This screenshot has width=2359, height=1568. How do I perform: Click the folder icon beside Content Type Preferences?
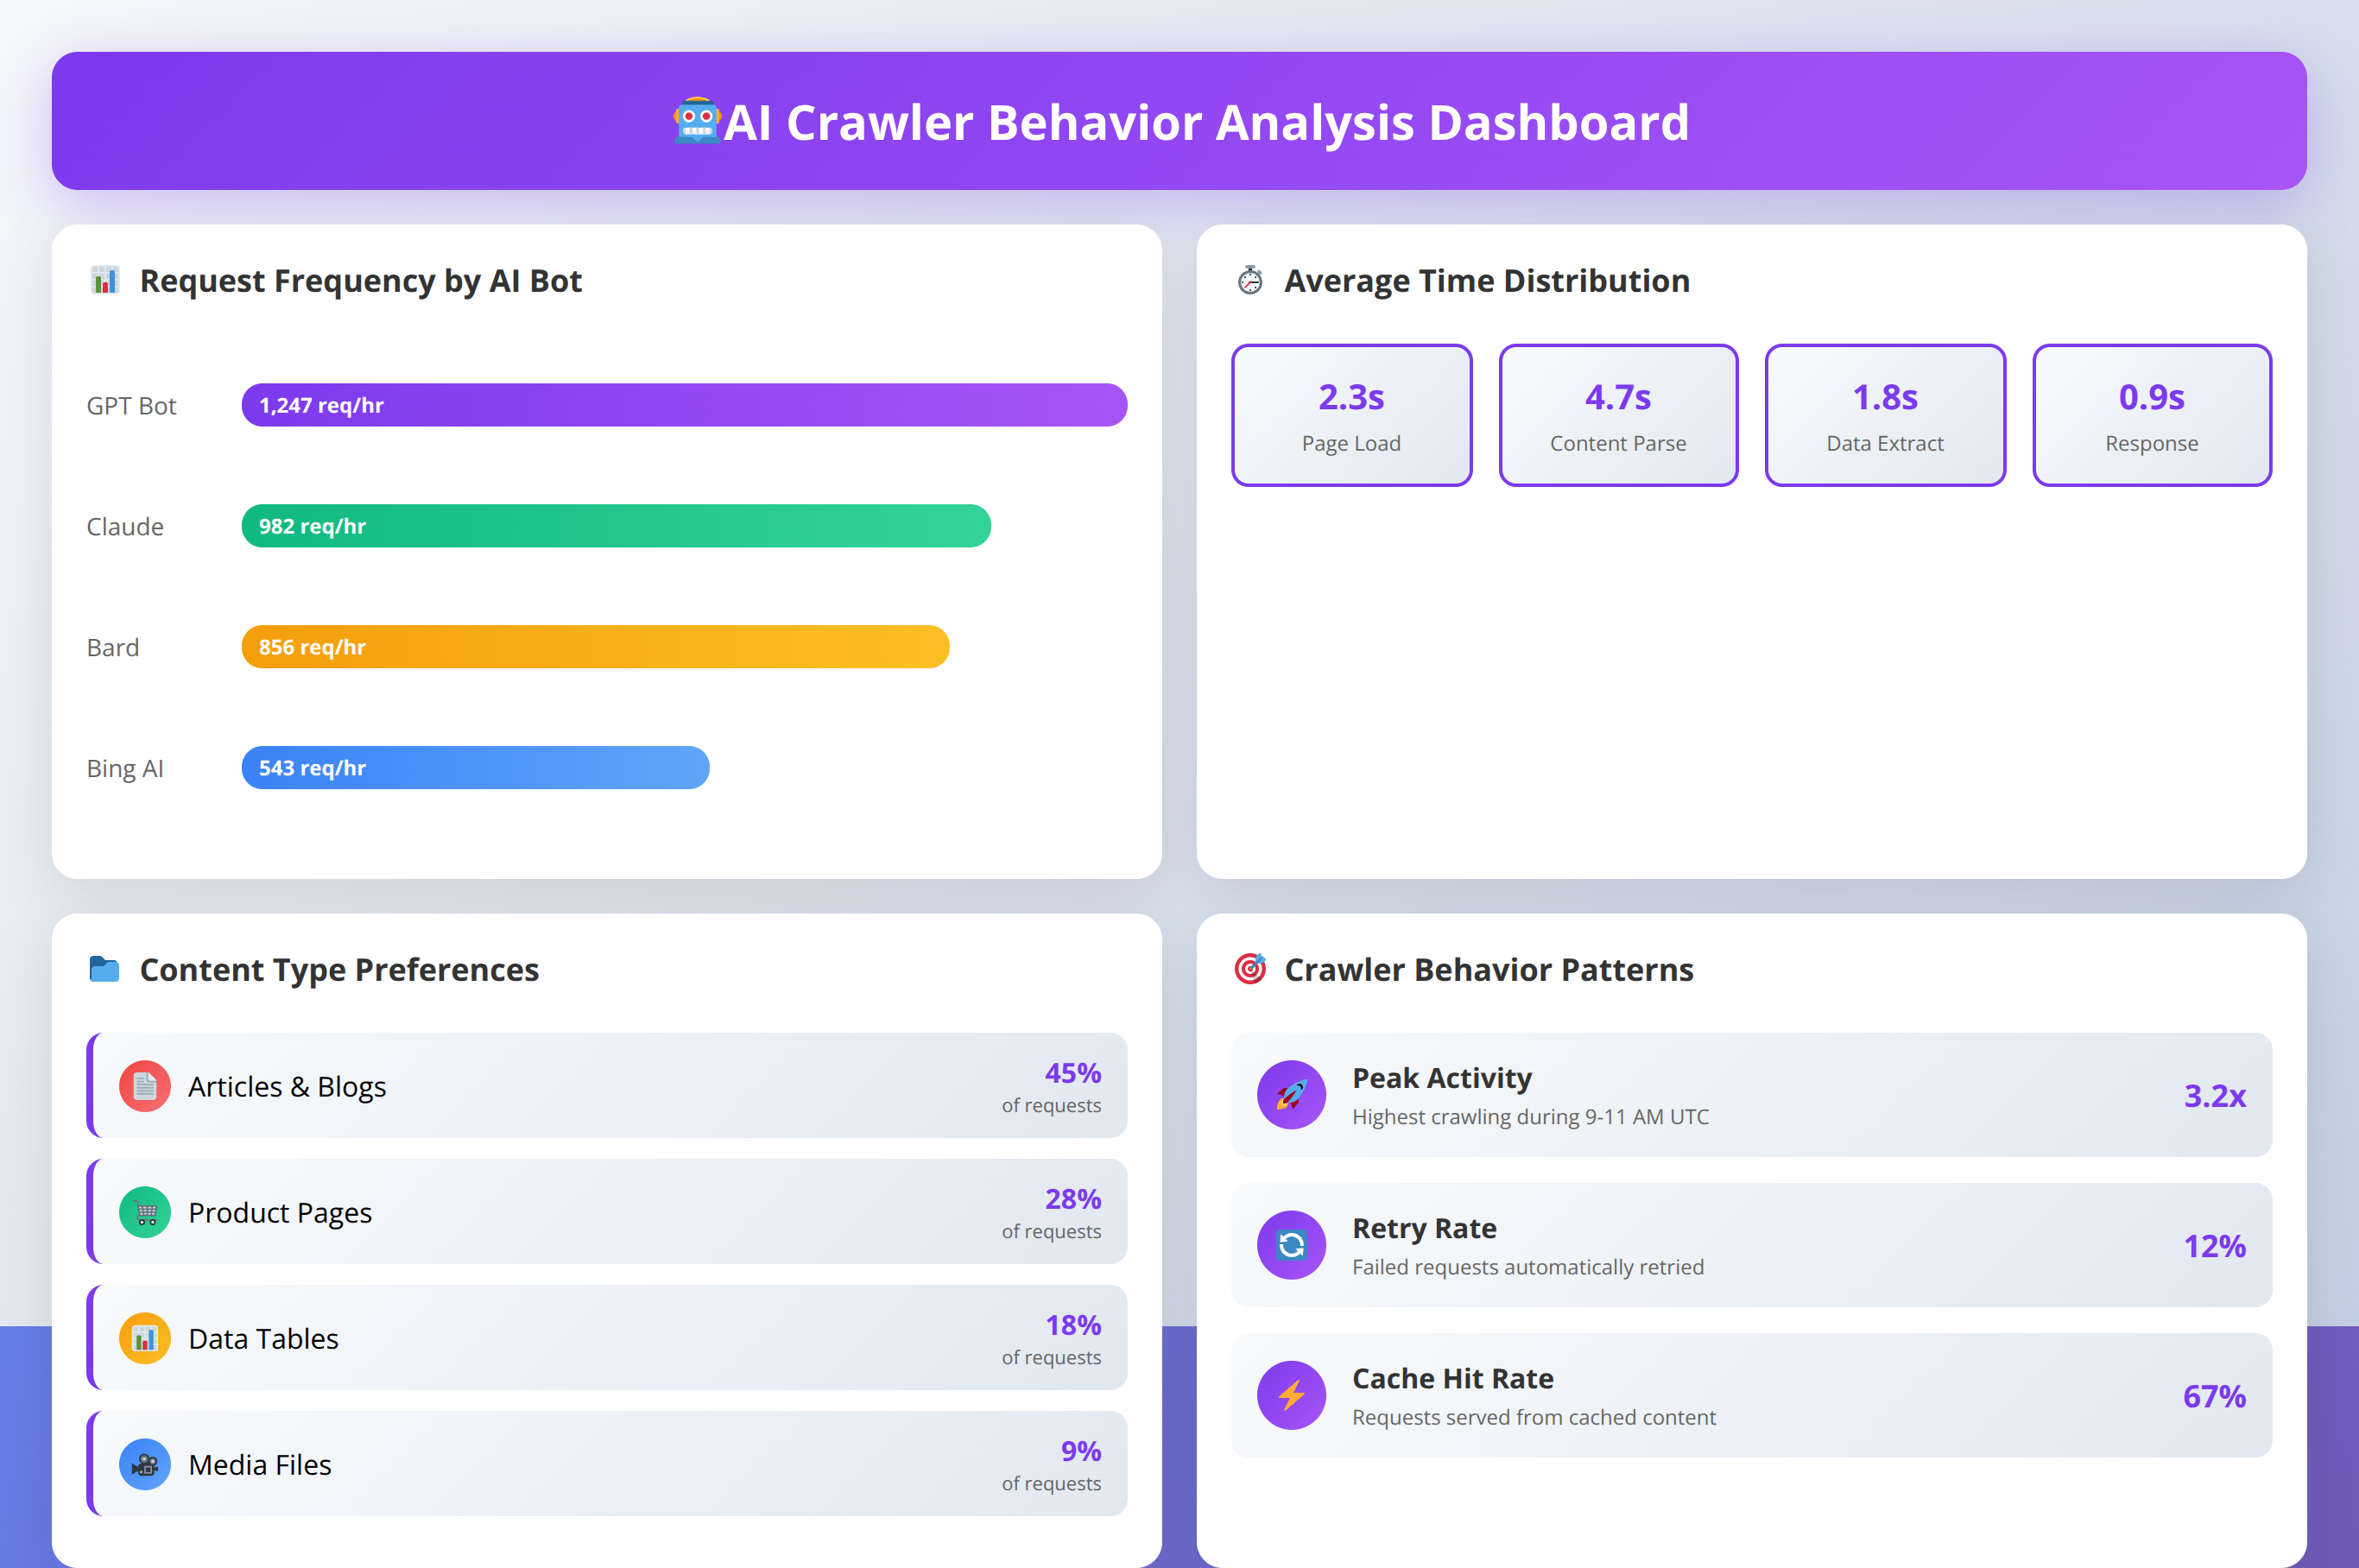click(x=105, y=969)
